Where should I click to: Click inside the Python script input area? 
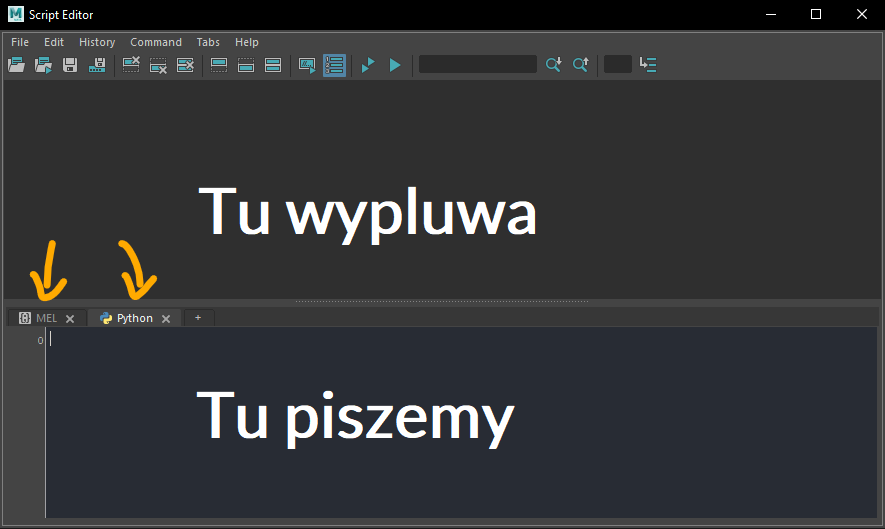click(461, 422)
